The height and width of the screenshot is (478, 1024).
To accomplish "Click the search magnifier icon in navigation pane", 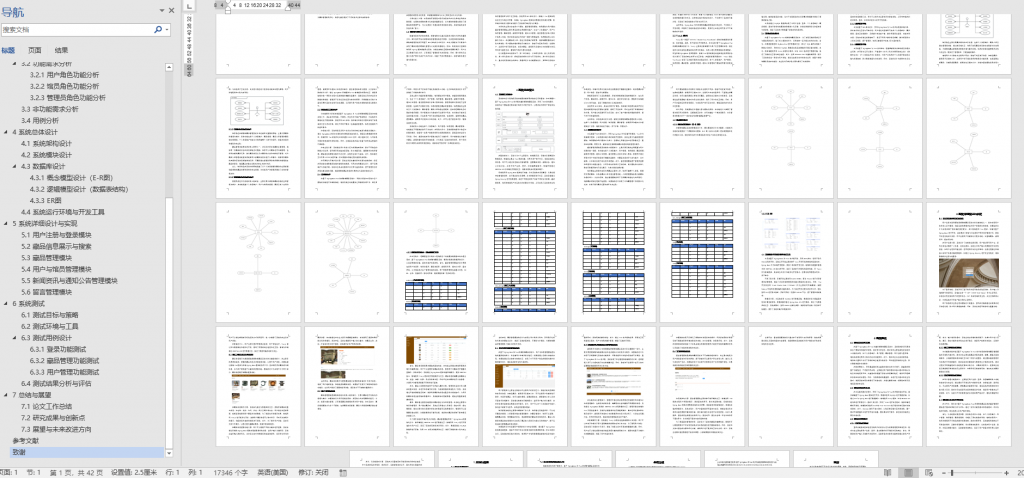I will coord(158,30).
